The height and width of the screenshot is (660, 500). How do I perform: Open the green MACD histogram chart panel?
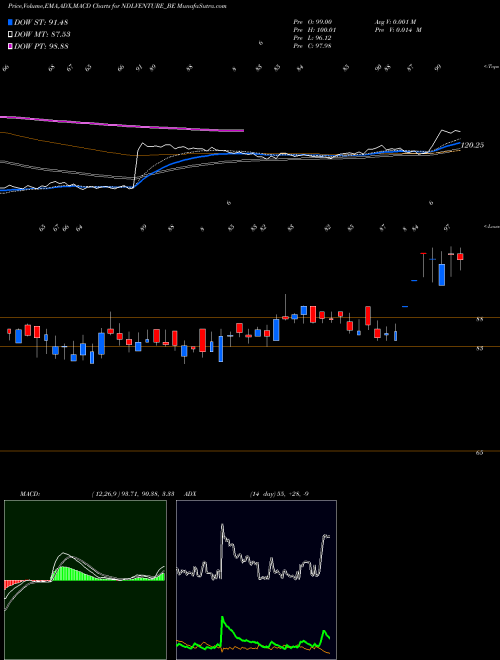tap(85, 580)
